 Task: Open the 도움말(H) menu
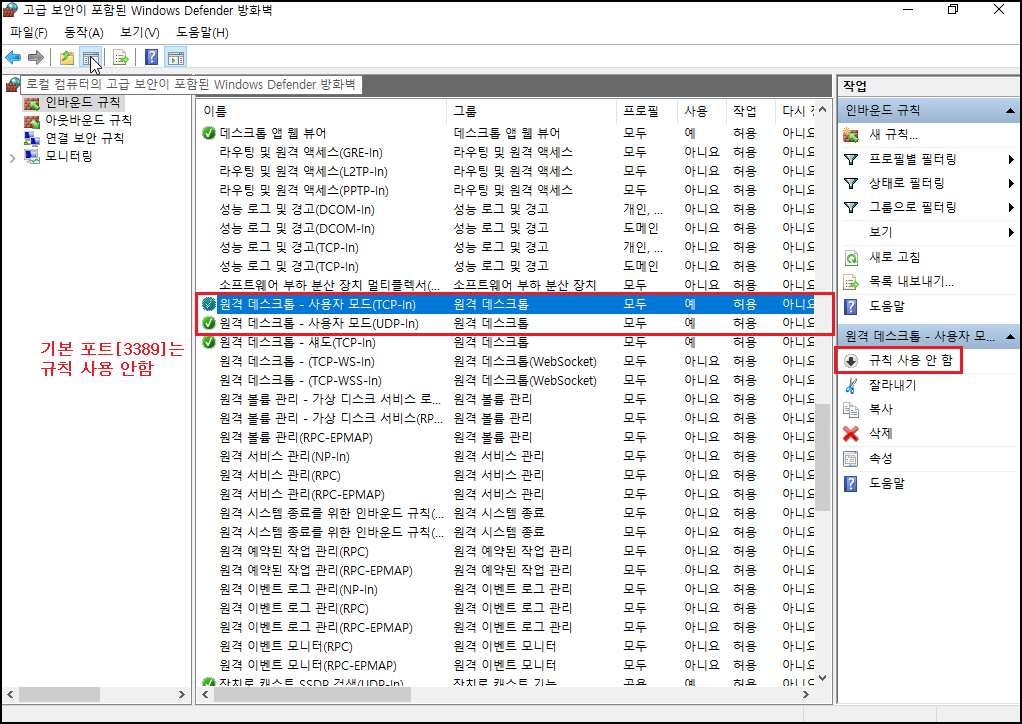pos(202,33)
